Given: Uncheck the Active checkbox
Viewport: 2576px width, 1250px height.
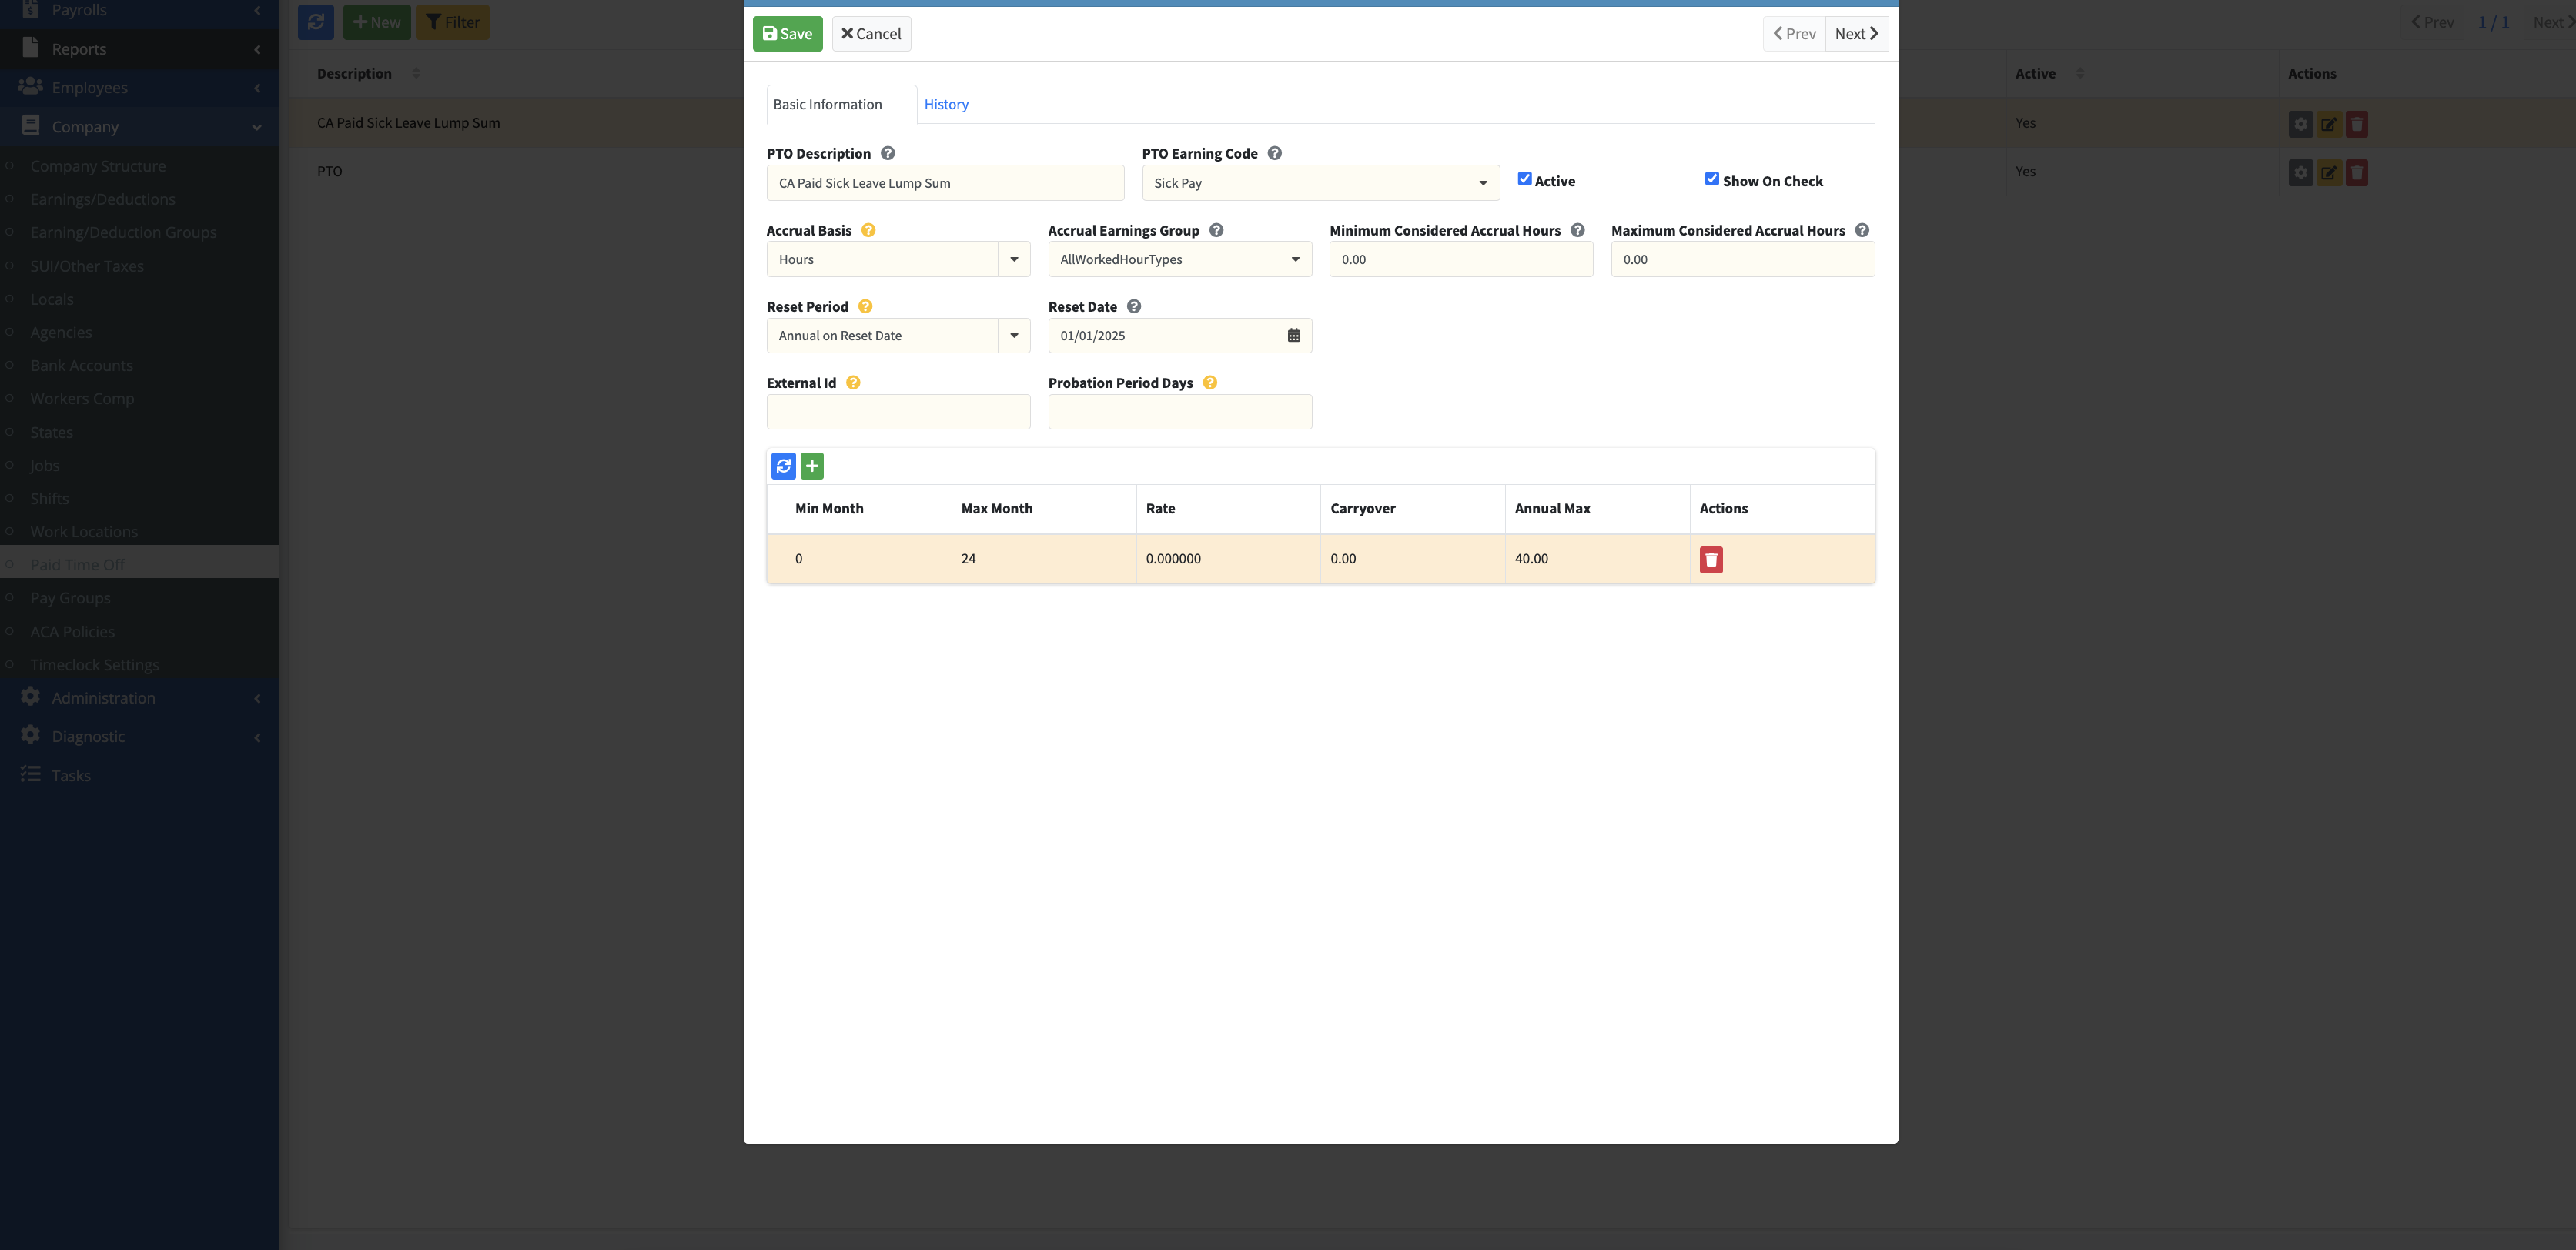Looking at the screenshot, I should (1524, 179).
